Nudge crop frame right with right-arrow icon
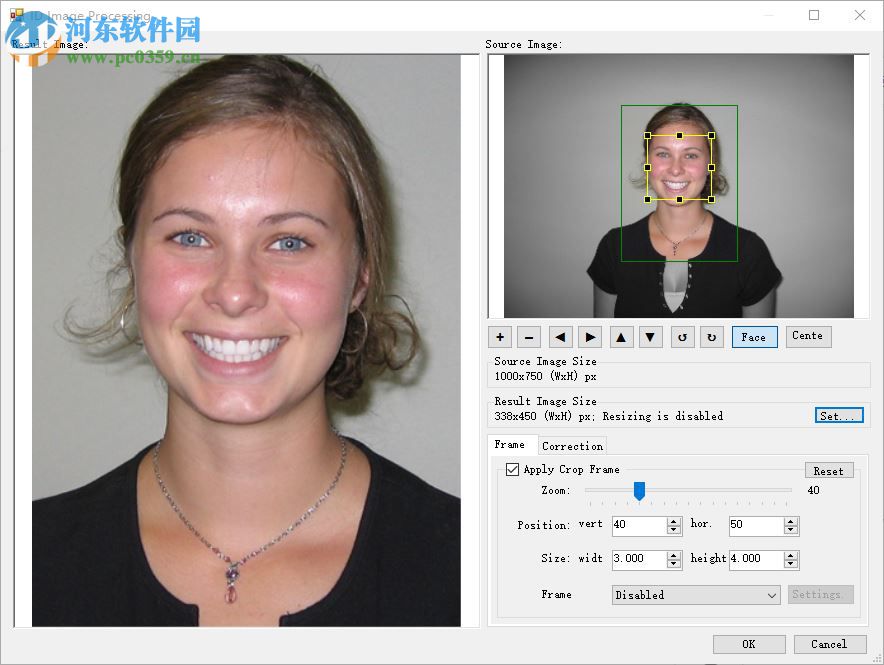This screenshot has height=665, width=884. [590, 337]
